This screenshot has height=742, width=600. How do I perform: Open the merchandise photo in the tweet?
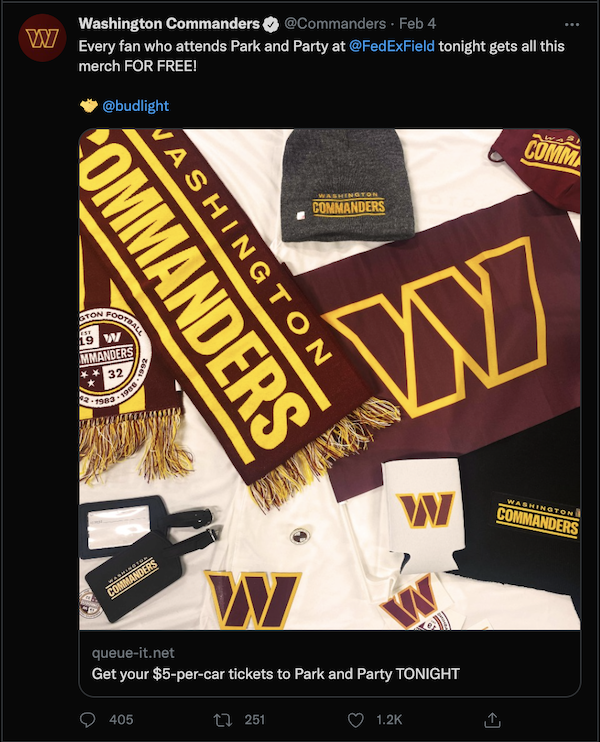[x=330, y=380]
